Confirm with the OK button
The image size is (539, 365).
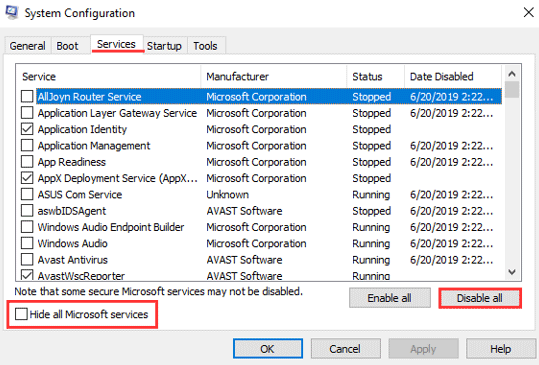pos(268,349)
